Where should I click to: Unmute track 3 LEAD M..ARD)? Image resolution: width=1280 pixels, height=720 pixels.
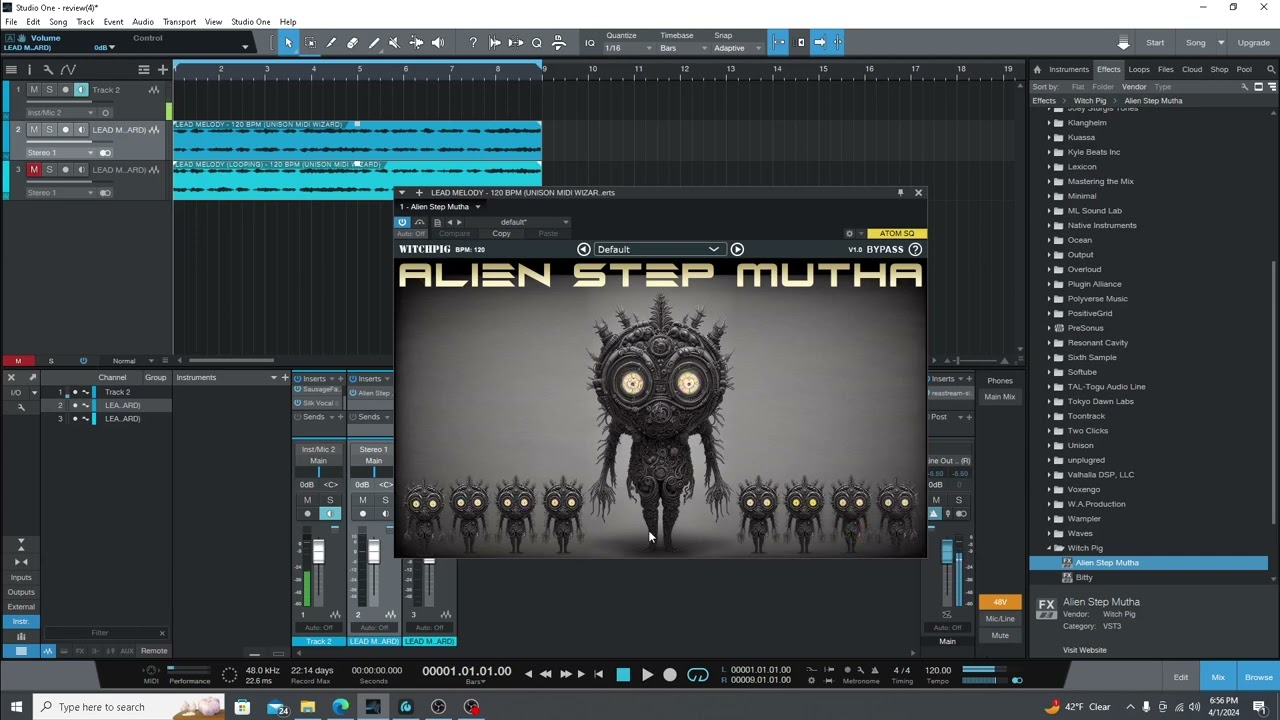tap(34, 170)
